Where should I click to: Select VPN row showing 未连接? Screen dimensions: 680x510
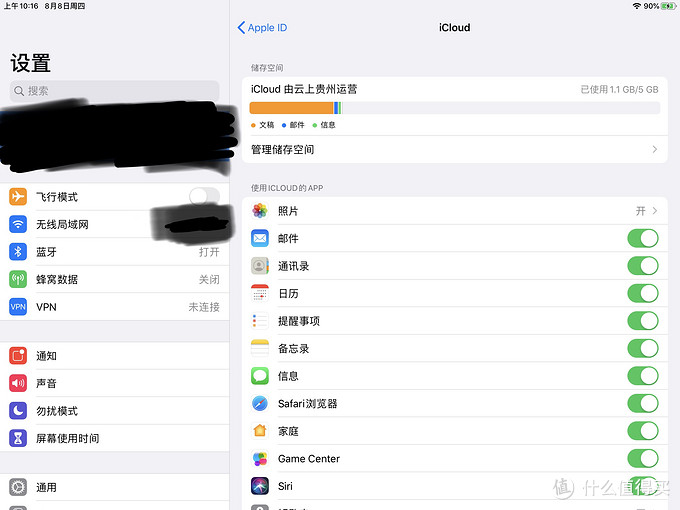(115, 307)
